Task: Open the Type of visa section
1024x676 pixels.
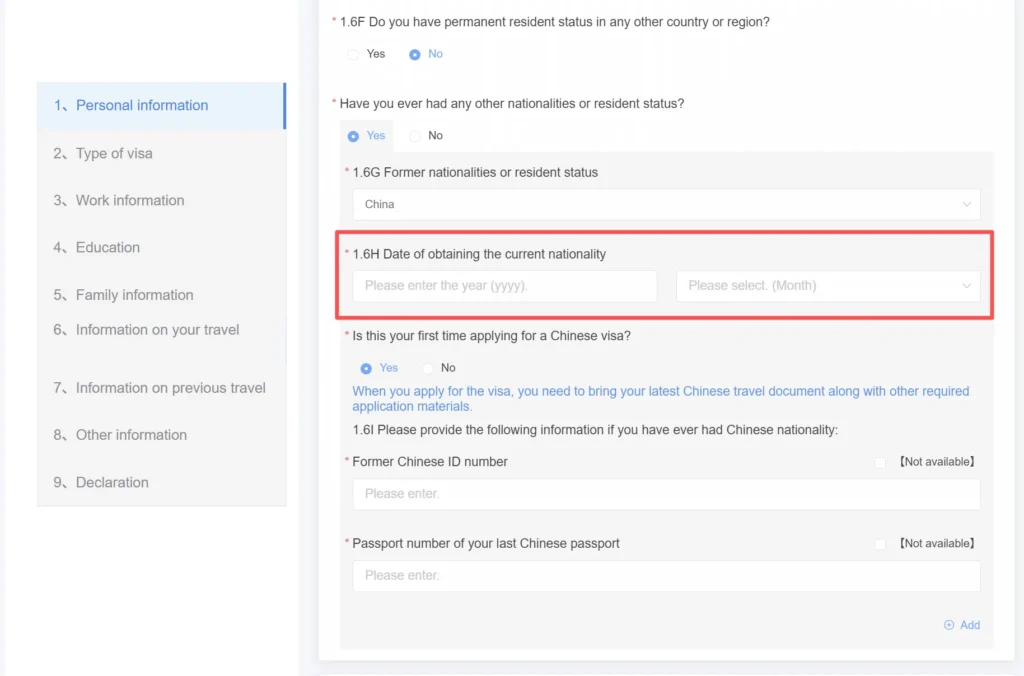Action: pos(114,153)
